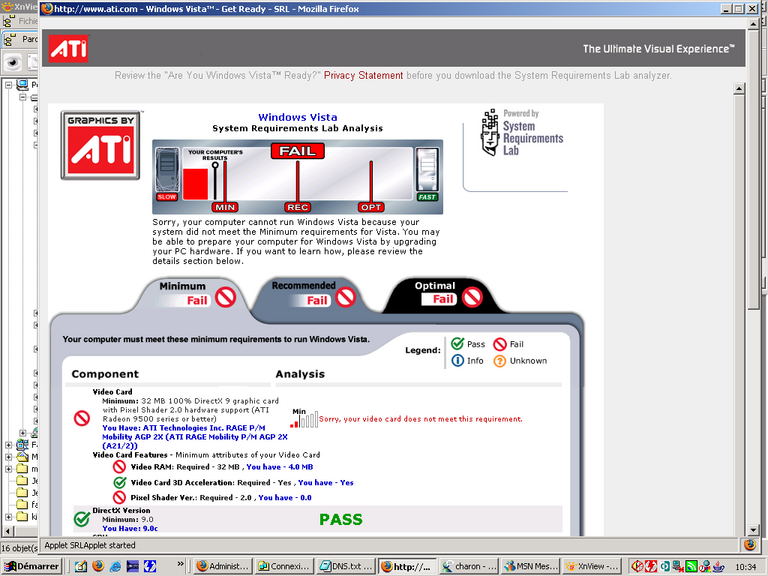The height and width of the screenshot is (576, 768).
Task: Click the fail icon beside Video Card component
Action: click(82, 418)
